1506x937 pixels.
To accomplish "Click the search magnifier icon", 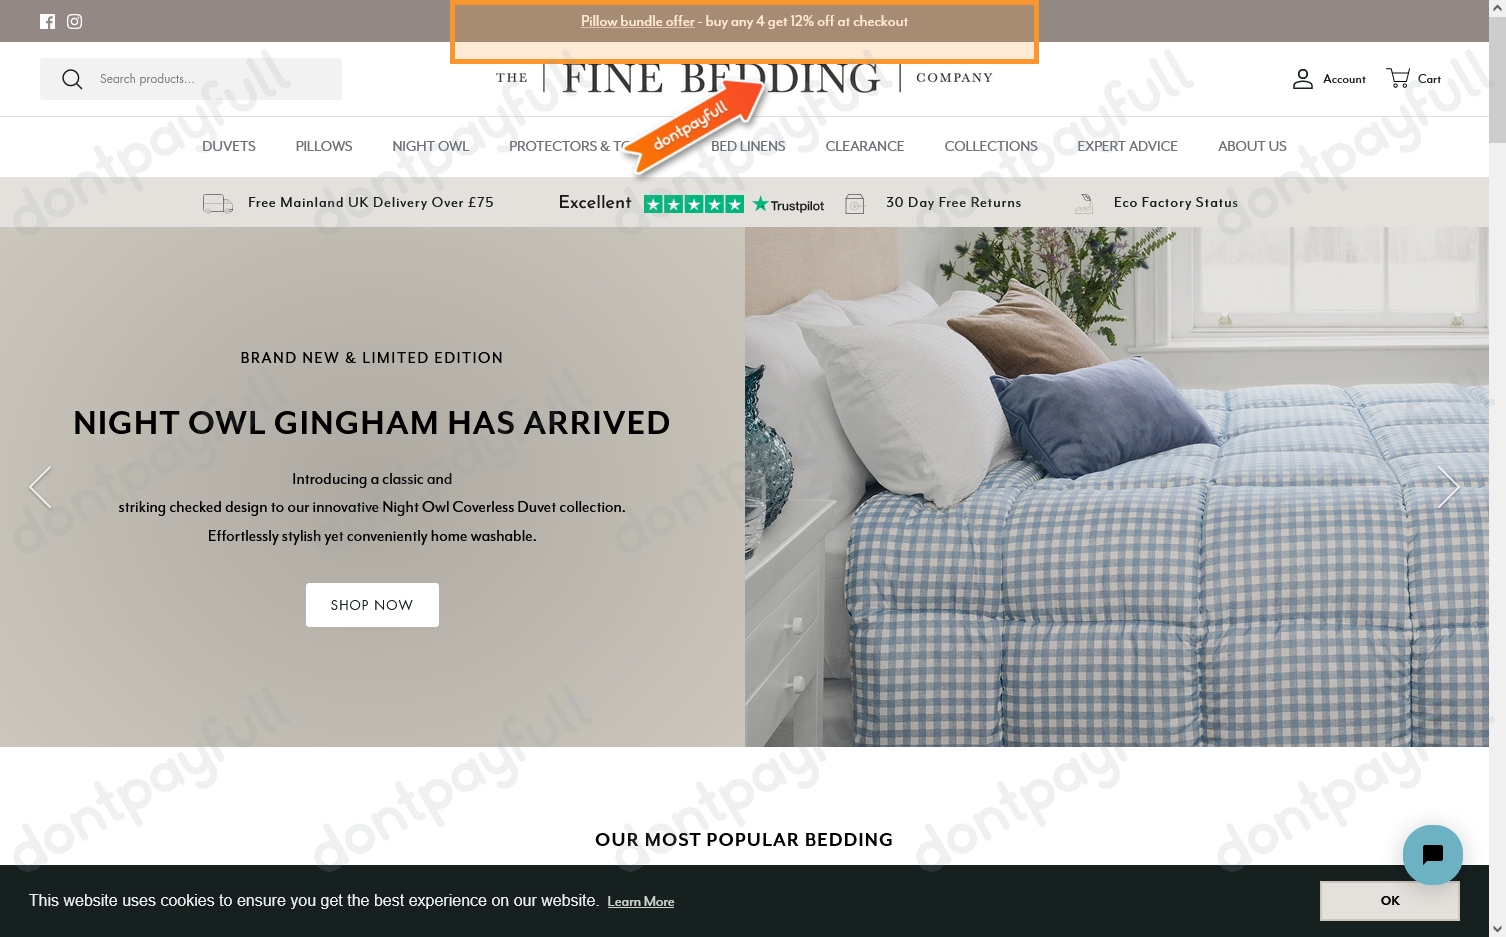I will (72, 79).
